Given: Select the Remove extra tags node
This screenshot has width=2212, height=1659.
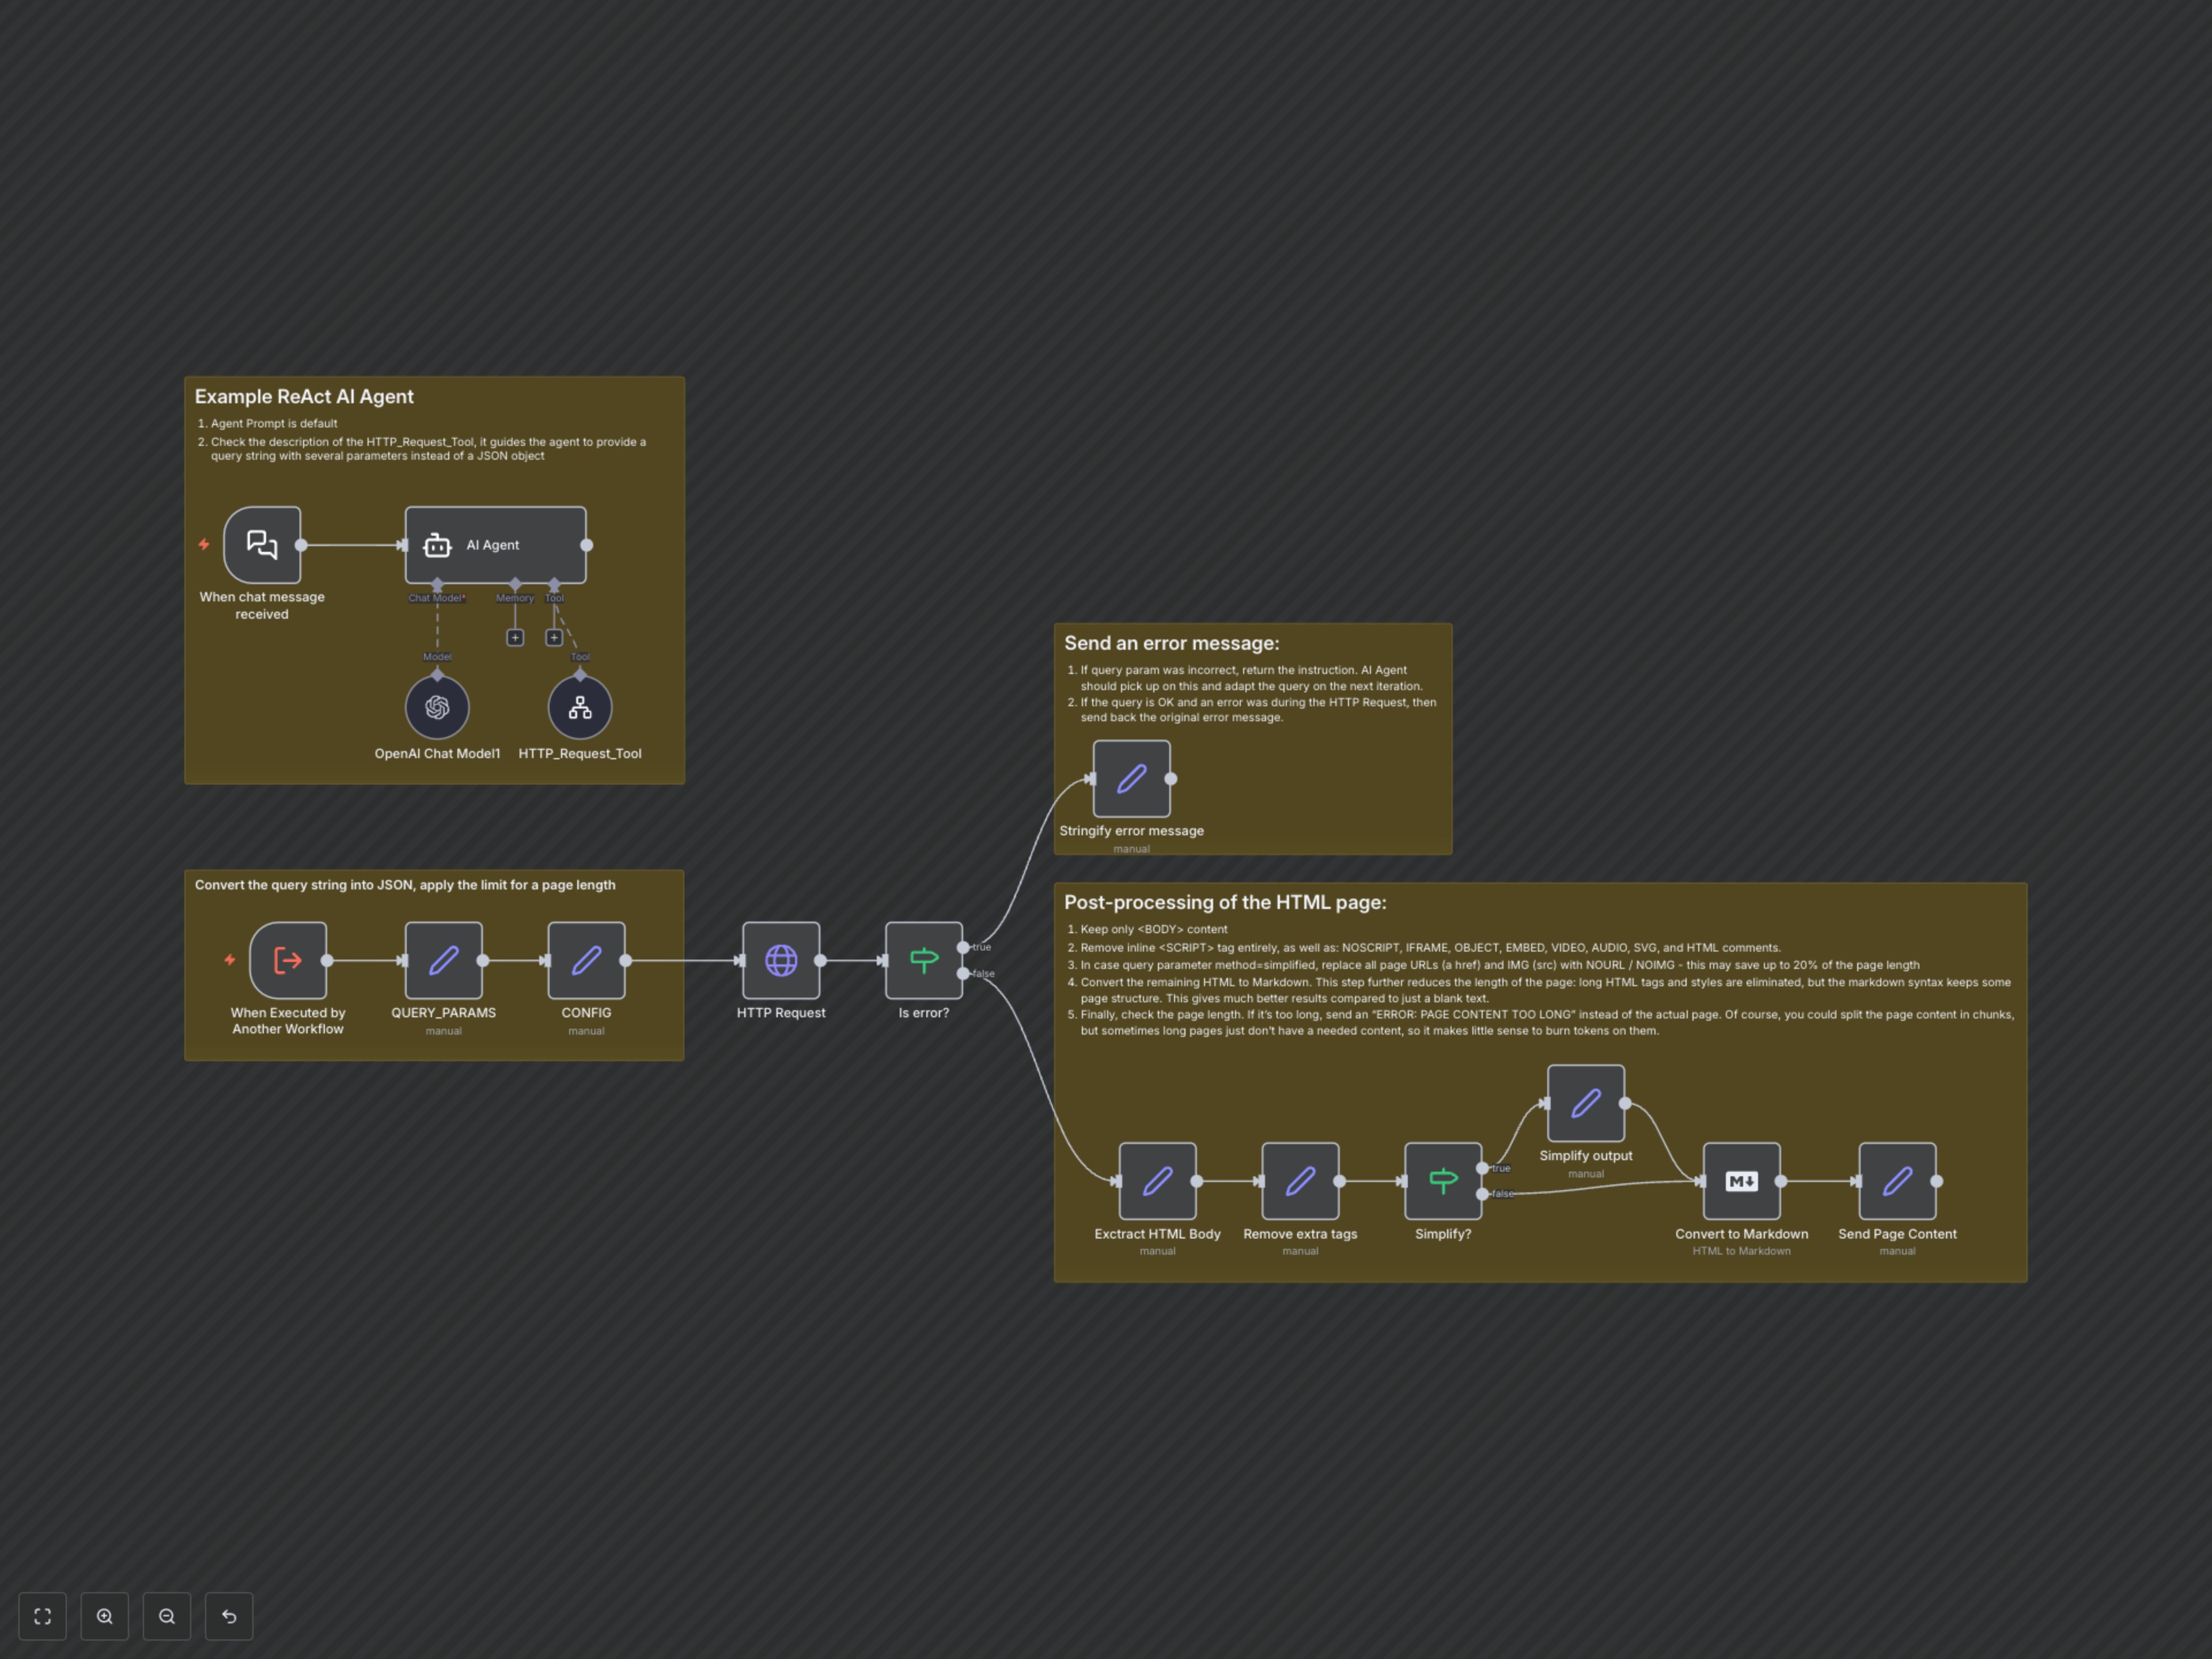Looking at the screenshot, I should tap(1300, 1181).
